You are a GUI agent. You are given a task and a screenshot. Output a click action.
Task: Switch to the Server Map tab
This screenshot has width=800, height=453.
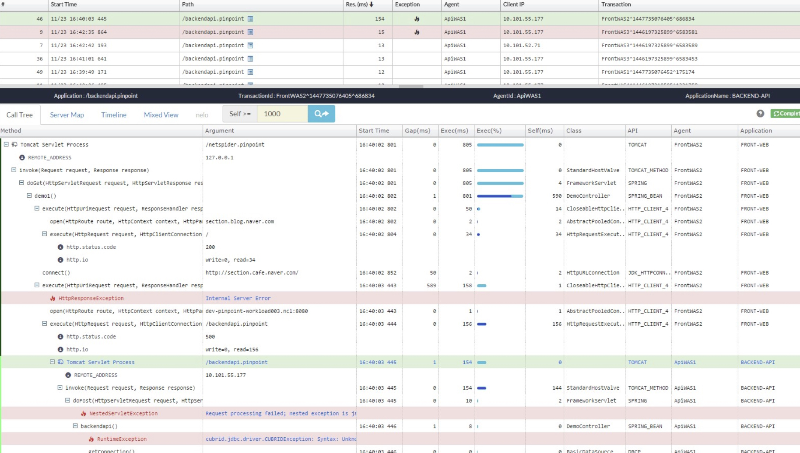(67, 115)
